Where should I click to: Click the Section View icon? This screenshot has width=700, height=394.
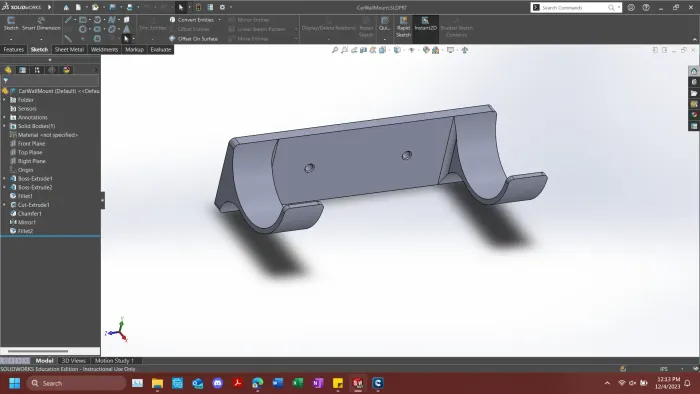click(363, 50)
